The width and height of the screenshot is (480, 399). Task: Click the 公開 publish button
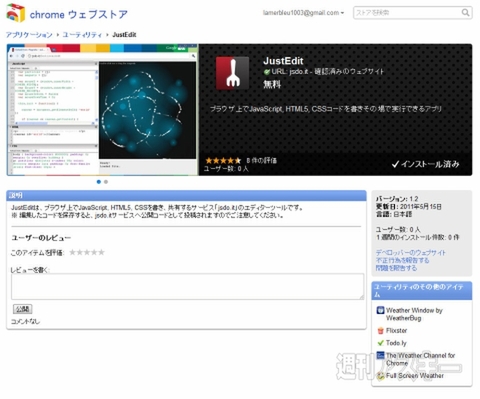point(23,309)
